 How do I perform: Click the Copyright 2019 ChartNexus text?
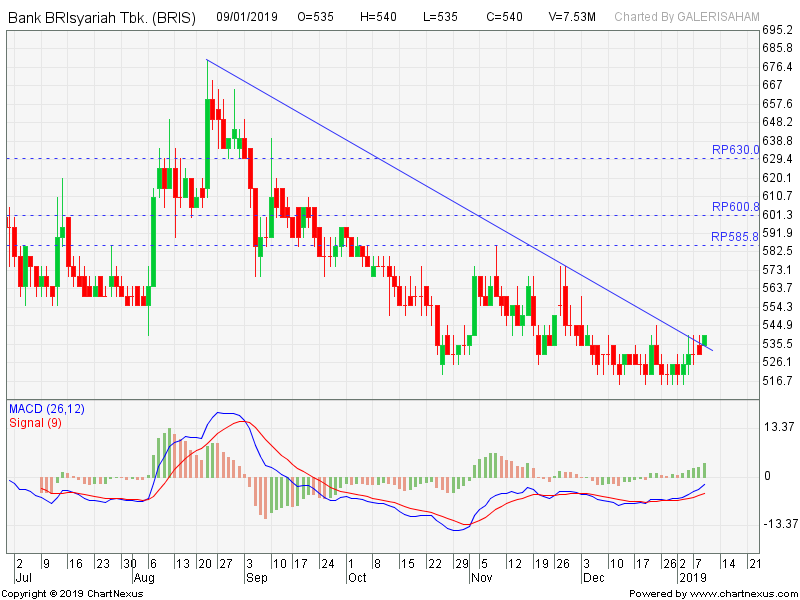click(x=75, y=593)
